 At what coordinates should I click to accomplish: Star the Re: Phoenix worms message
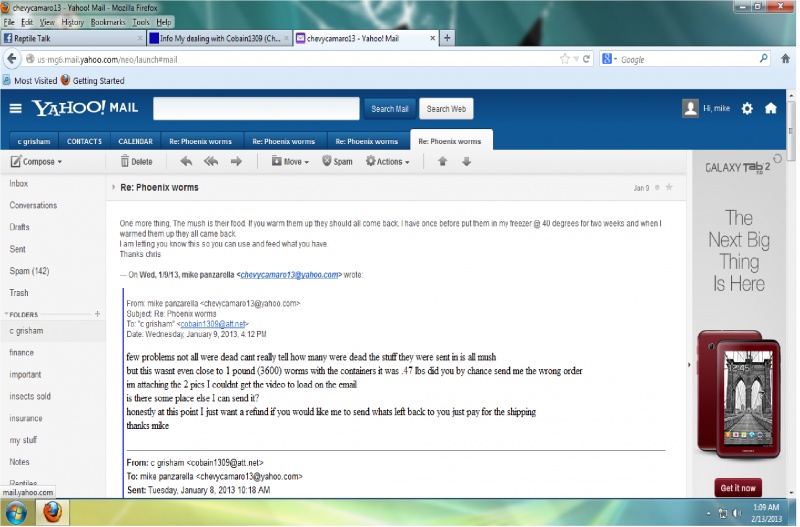(x=669, y=187)
